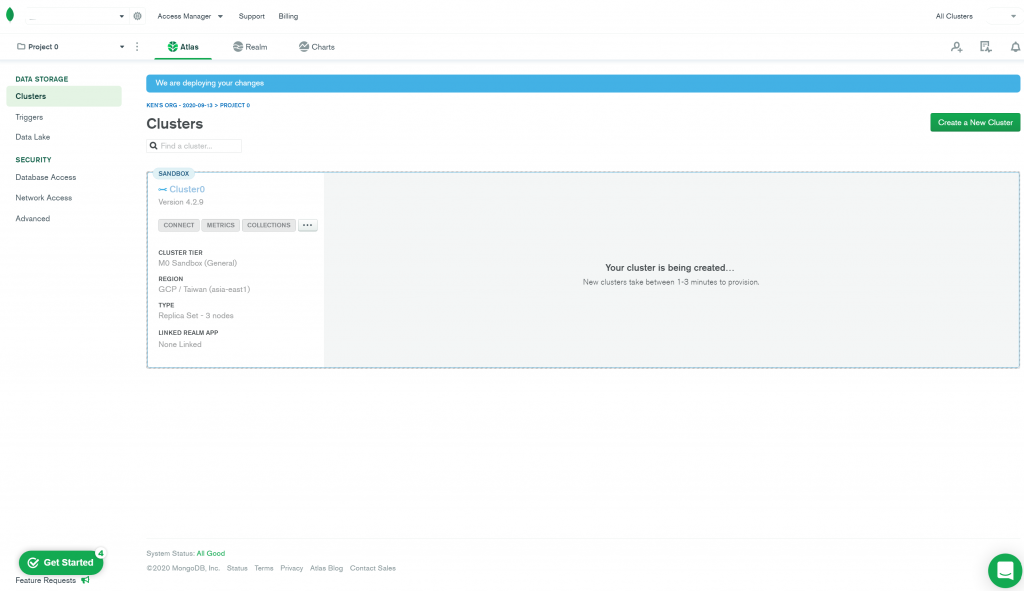
Task: Open the Access Manager dropdown
Action: 189,16
